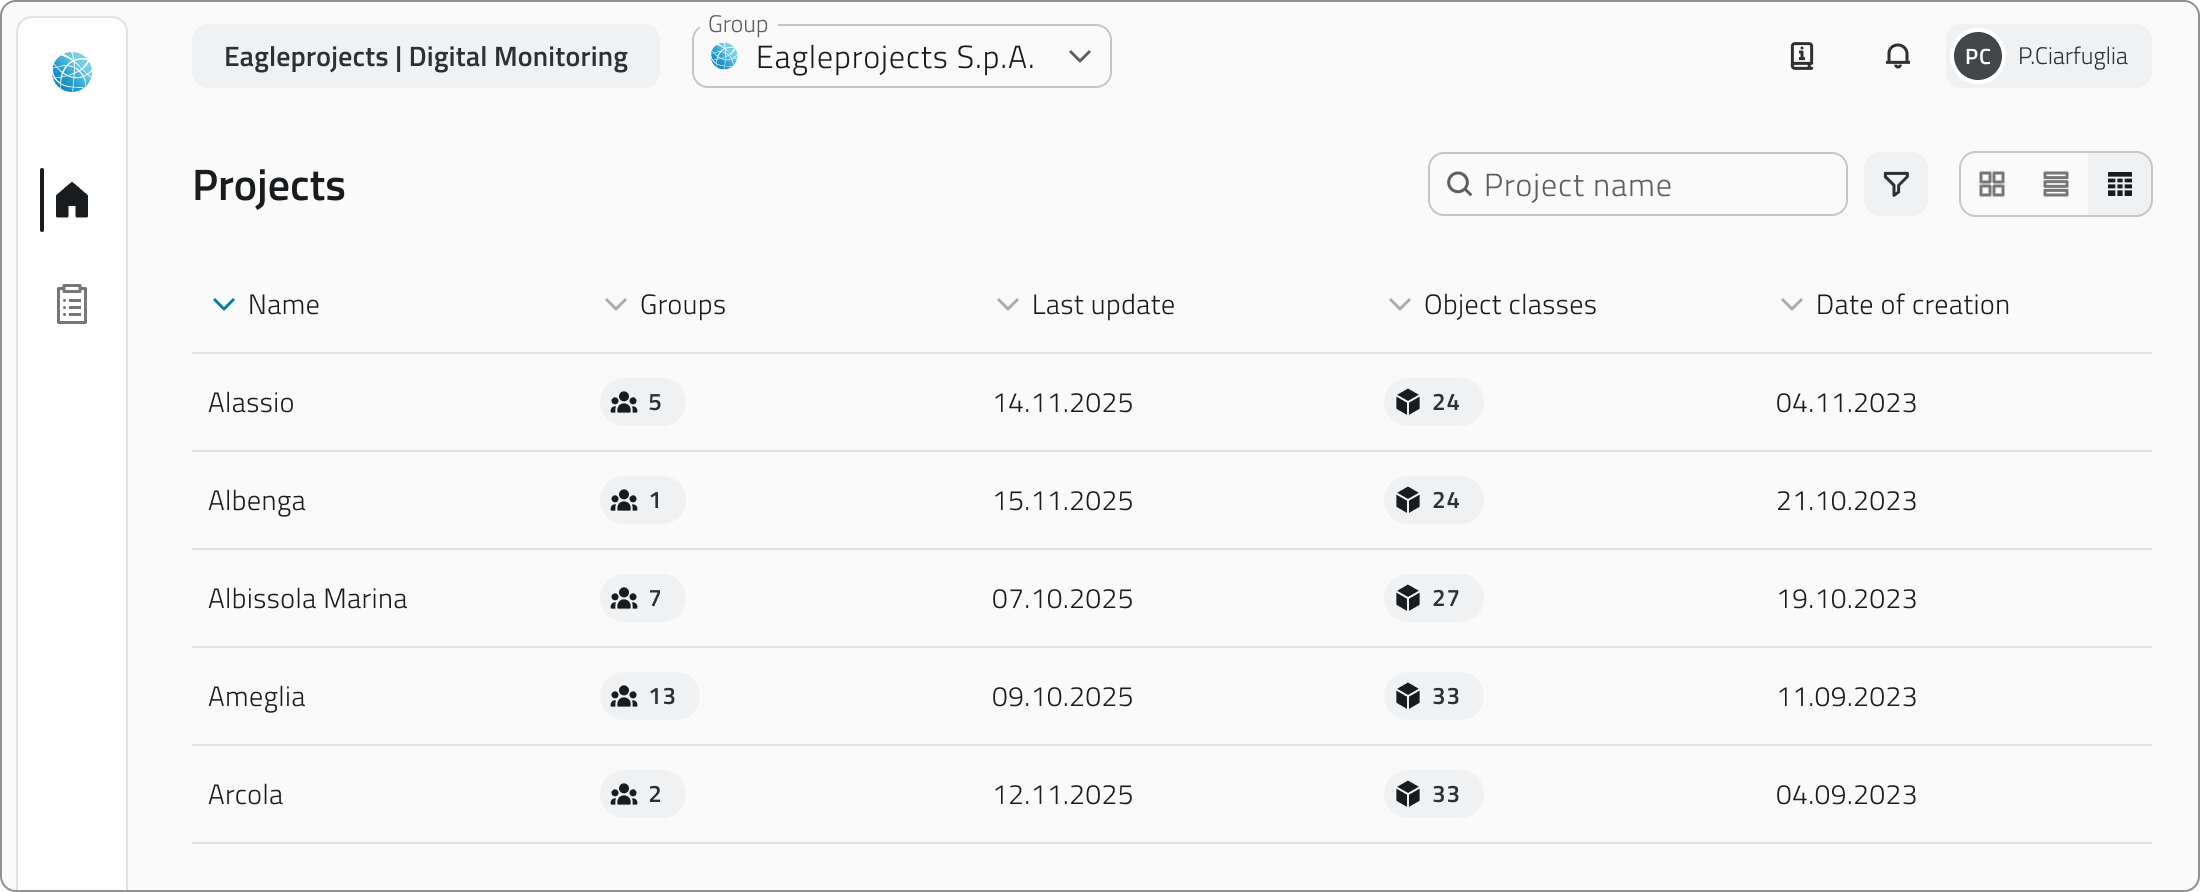Open the Albissola Marina project
This screenshot has width=2200, height=892.
click(307, 598)
